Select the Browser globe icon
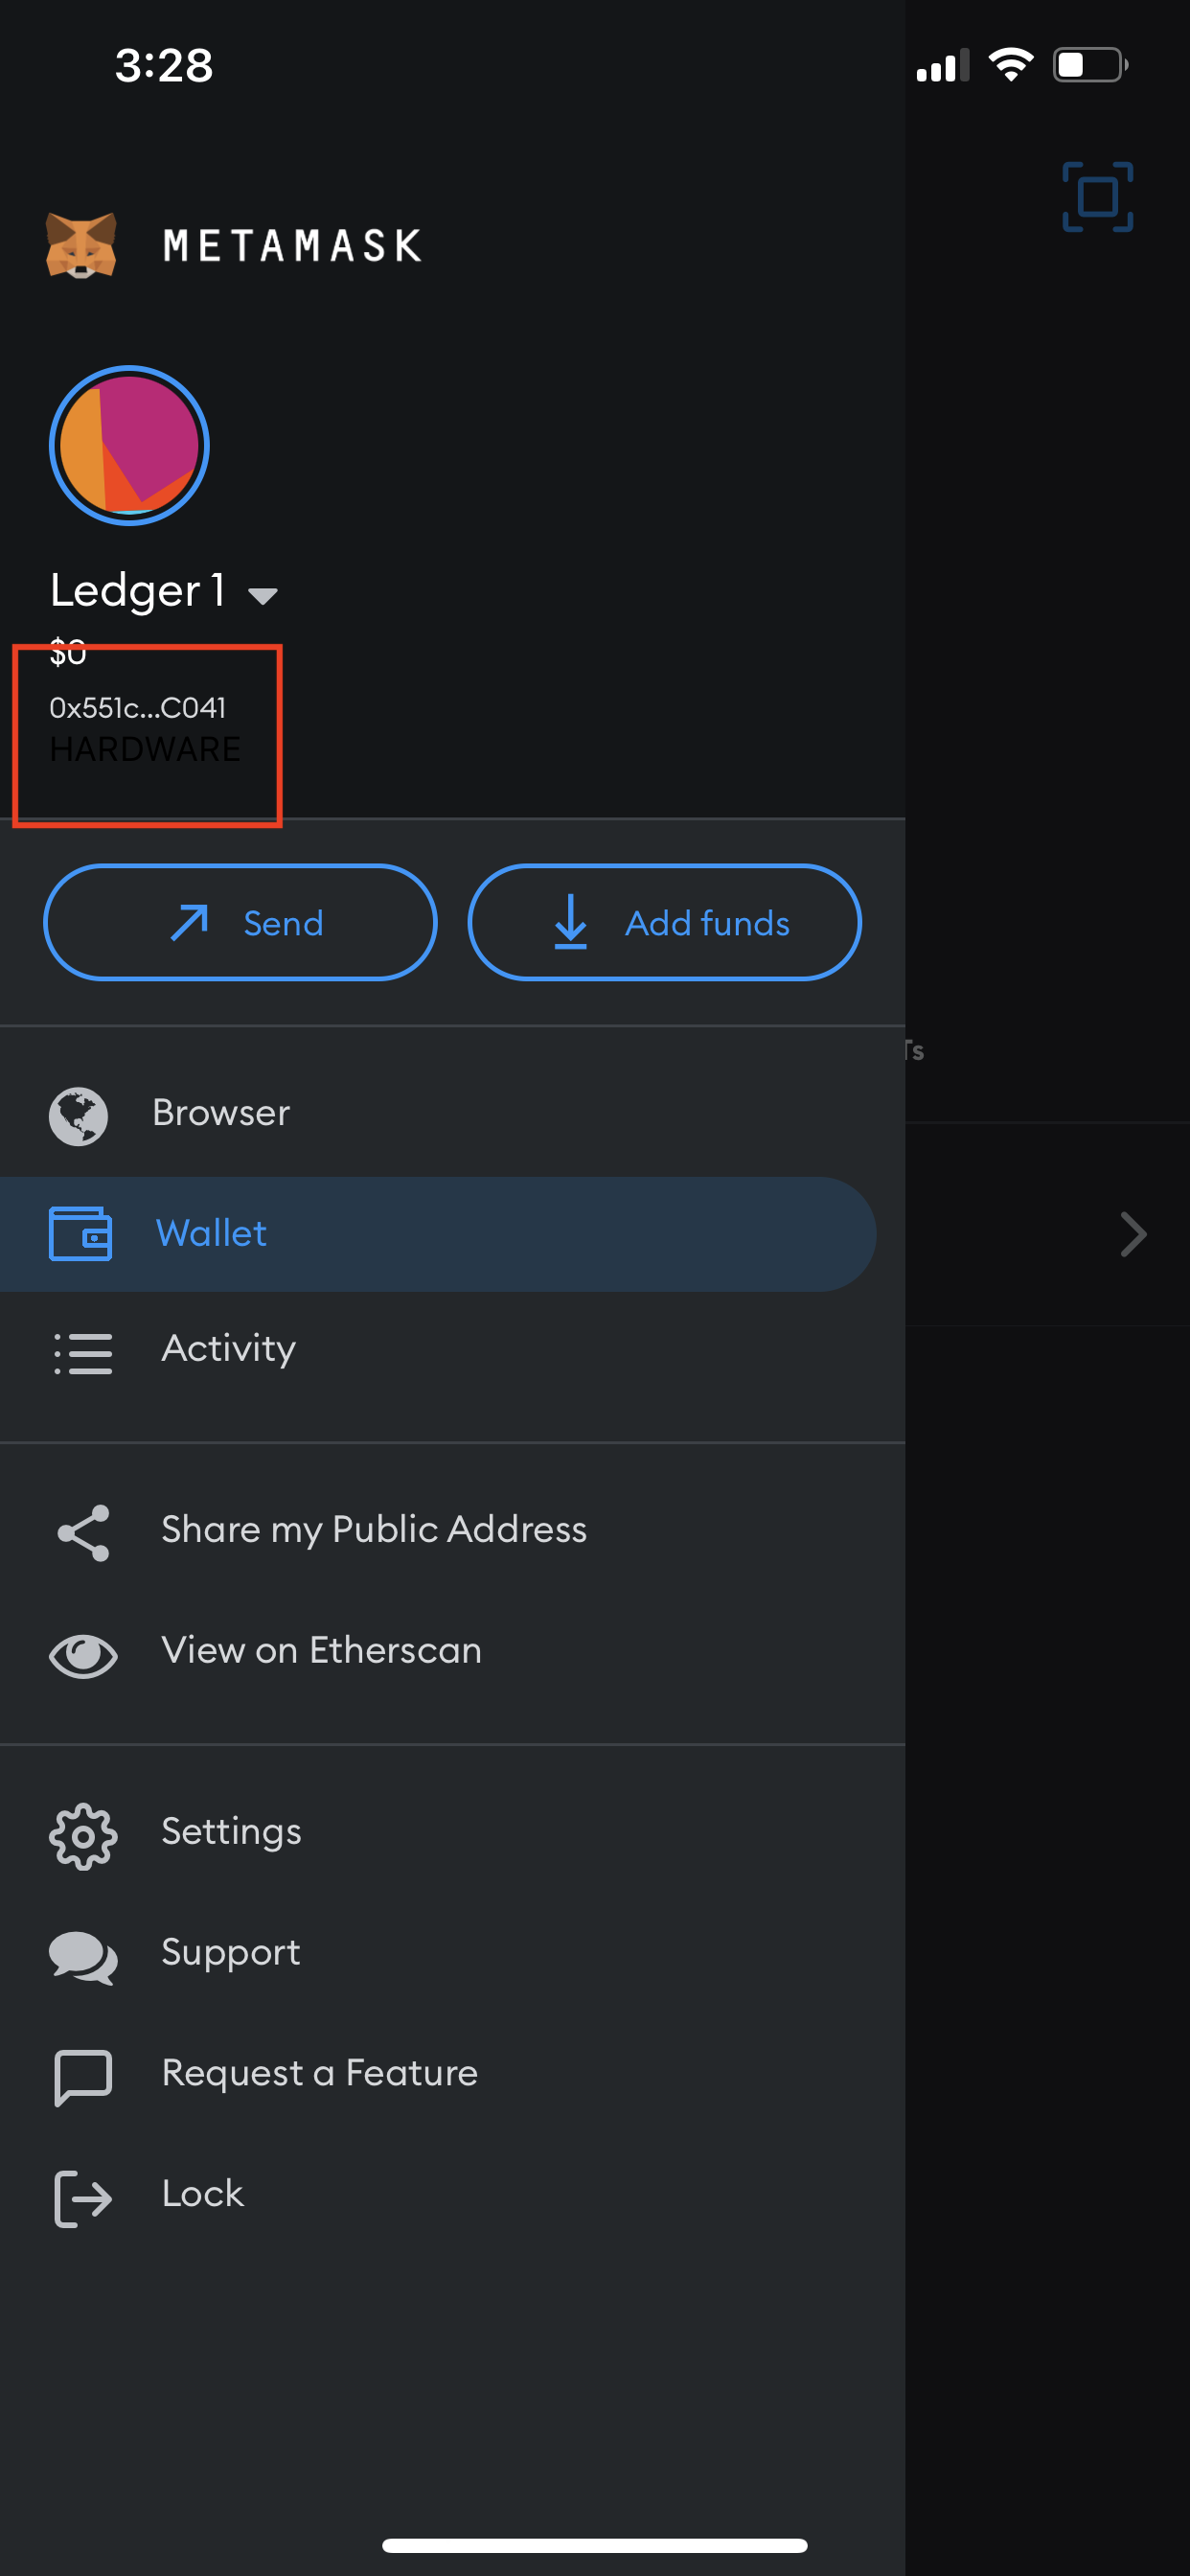Image resolution: width=1190 pixels, height=2576 pixels. coord(78,1115)
